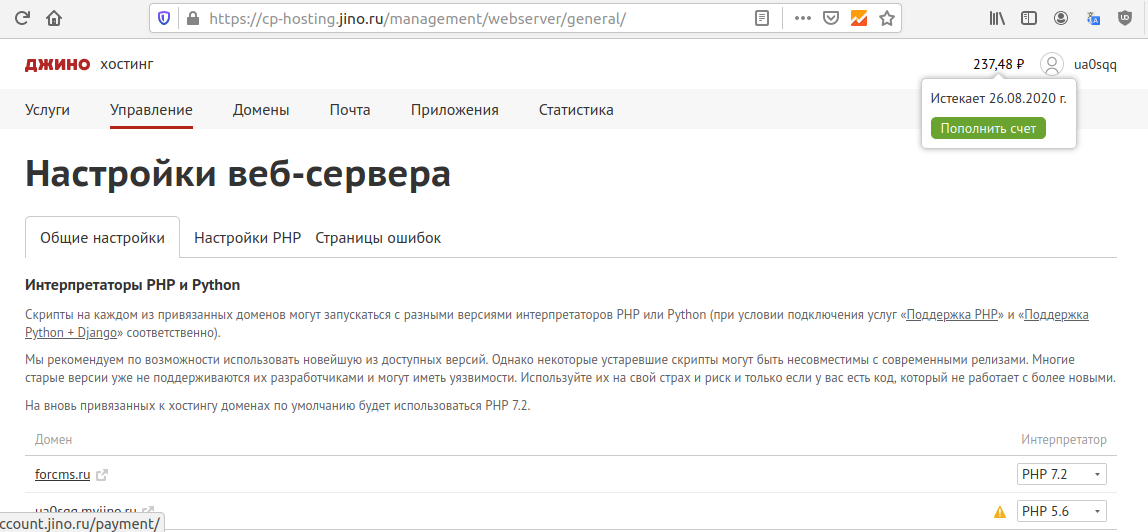Open forcms.ru external link icon
Screen dimensions: 1148x532
point(101,475)
